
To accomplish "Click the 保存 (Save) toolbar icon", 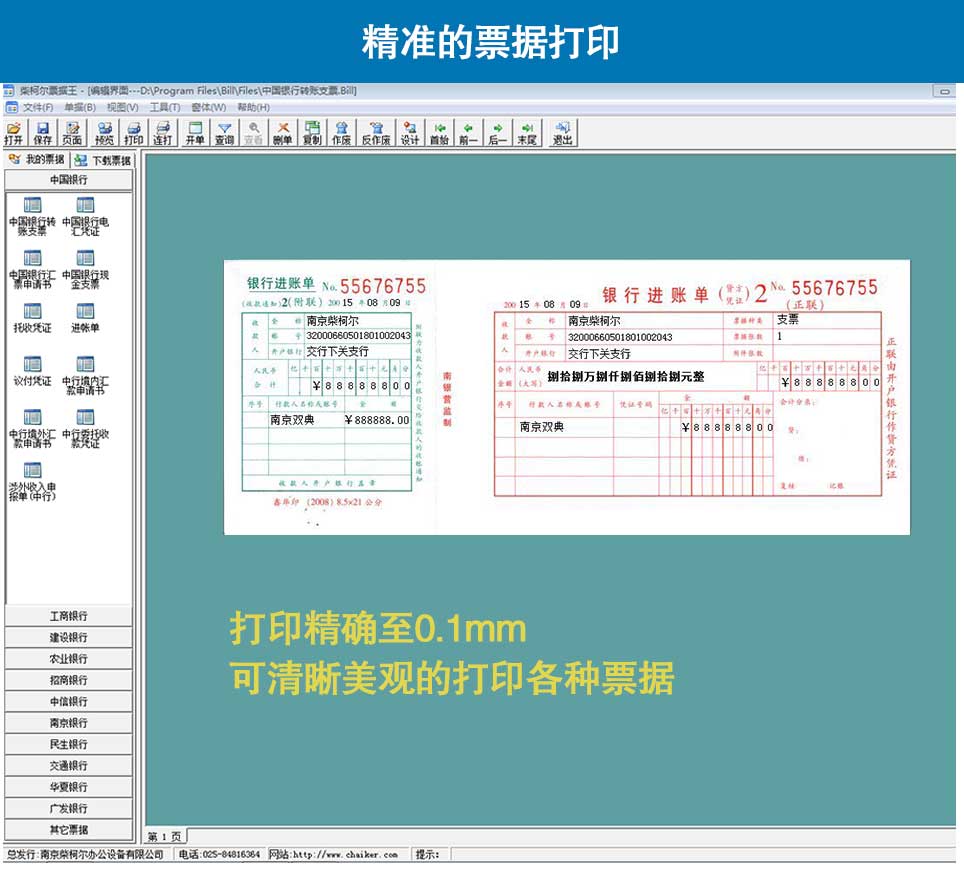I will 43,133.
